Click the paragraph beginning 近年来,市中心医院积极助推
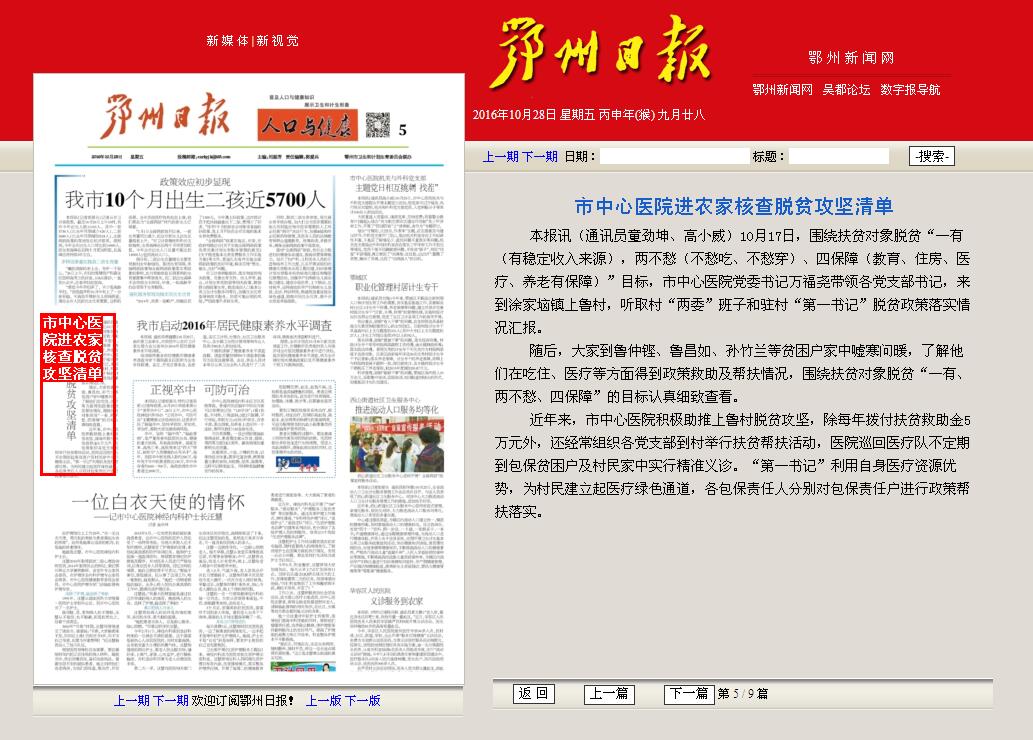1033x740 pixels. [x=732, y=465]
